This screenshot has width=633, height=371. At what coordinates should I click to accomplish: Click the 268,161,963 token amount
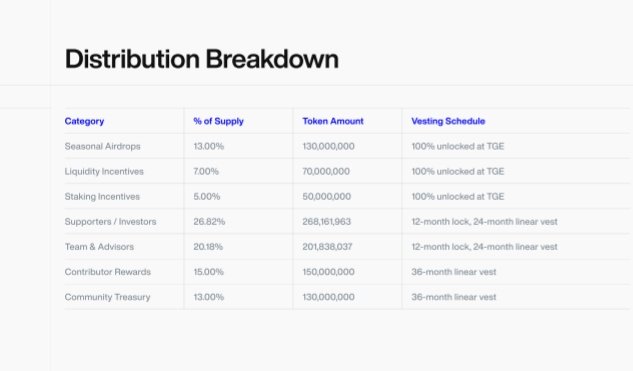pos(327,222)
